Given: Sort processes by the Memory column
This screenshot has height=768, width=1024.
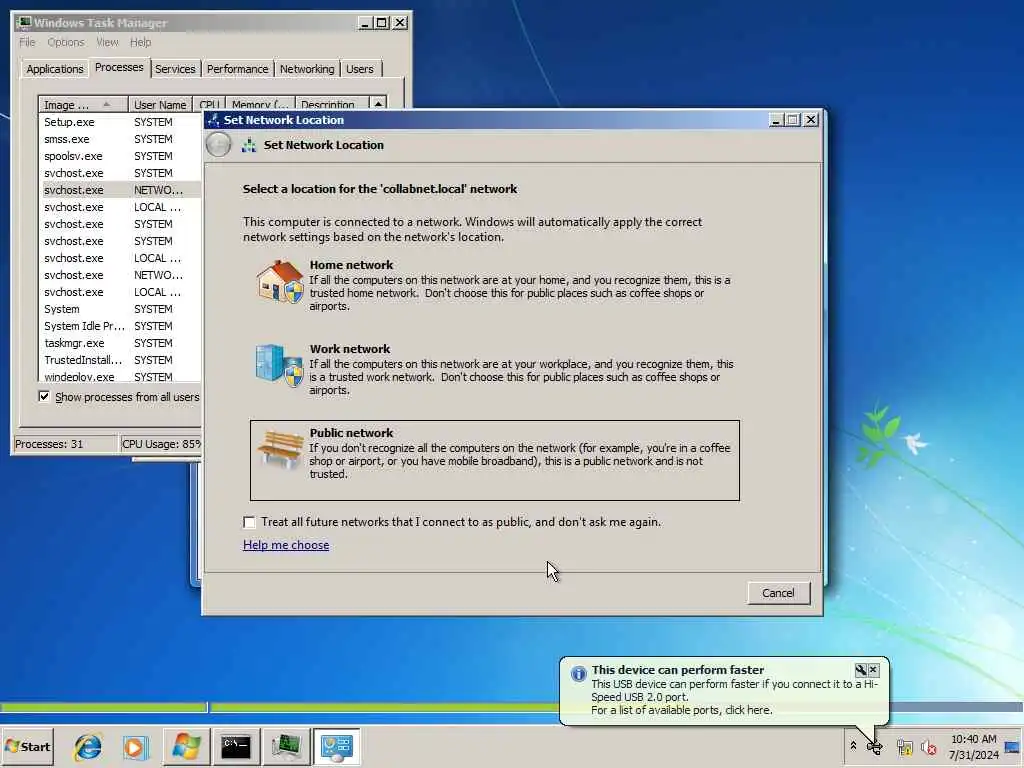Looking at the screenshot, I should (260, 103).
